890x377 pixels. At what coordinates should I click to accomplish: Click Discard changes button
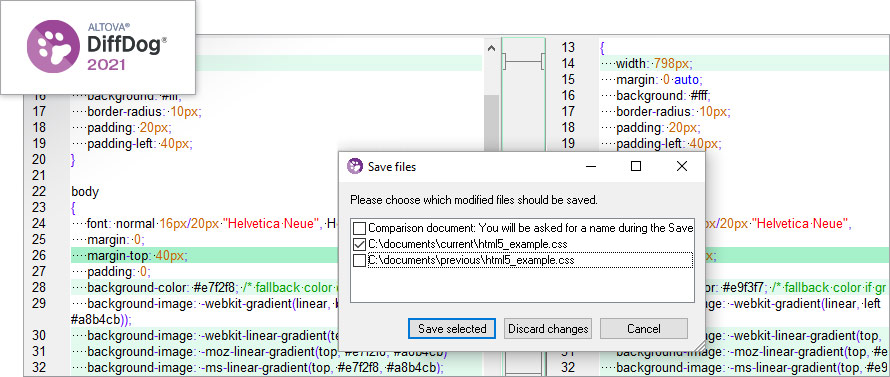pyautogui.click(x=548, y=329)
